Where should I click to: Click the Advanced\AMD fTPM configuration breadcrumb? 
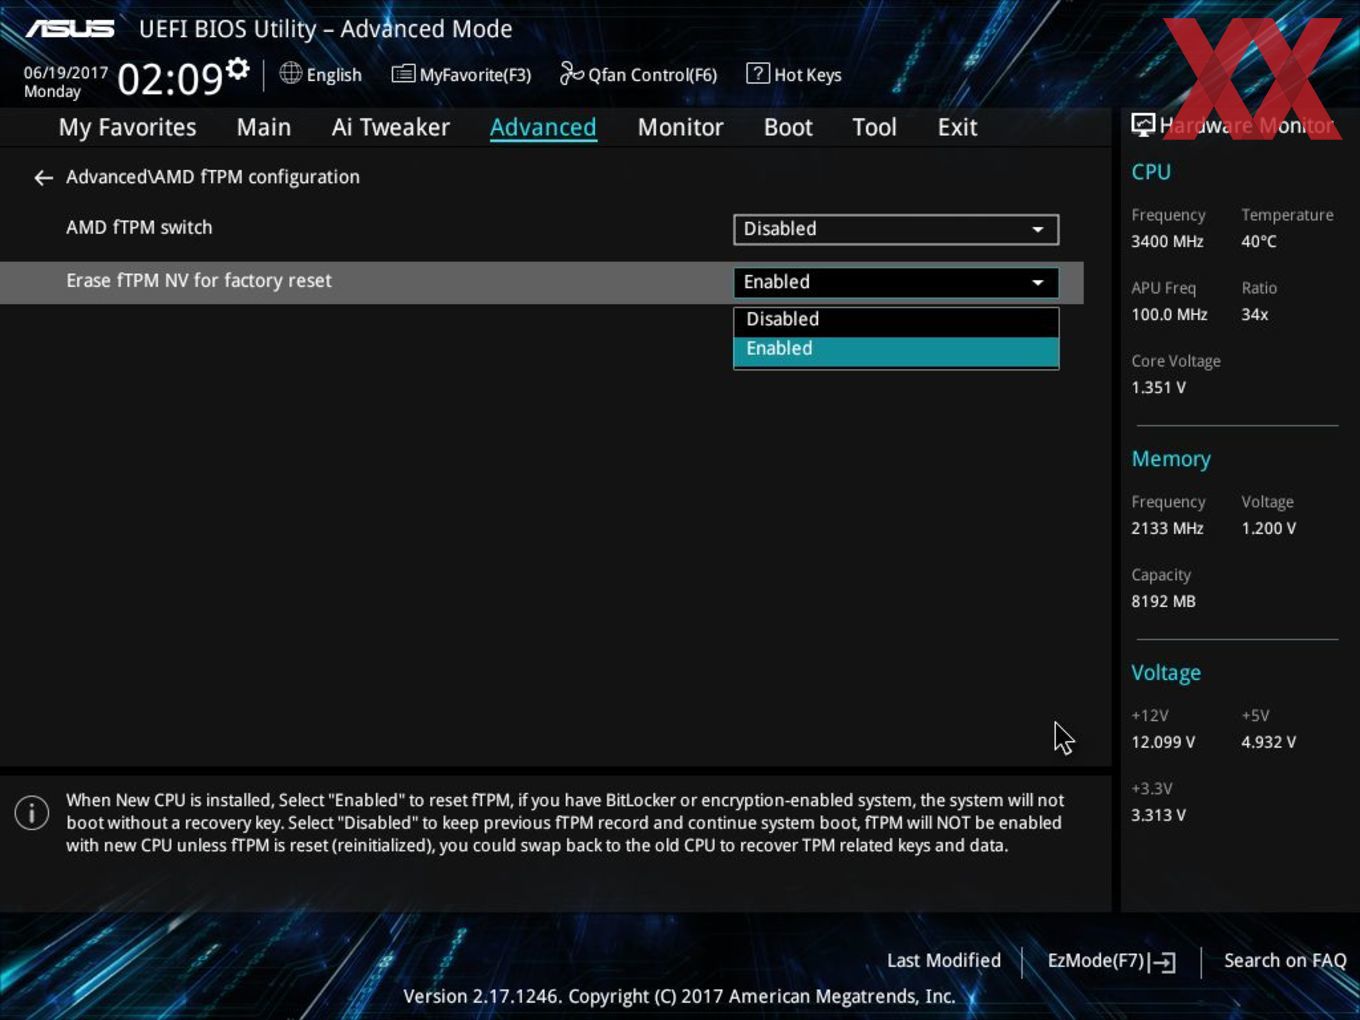(213, 177)
